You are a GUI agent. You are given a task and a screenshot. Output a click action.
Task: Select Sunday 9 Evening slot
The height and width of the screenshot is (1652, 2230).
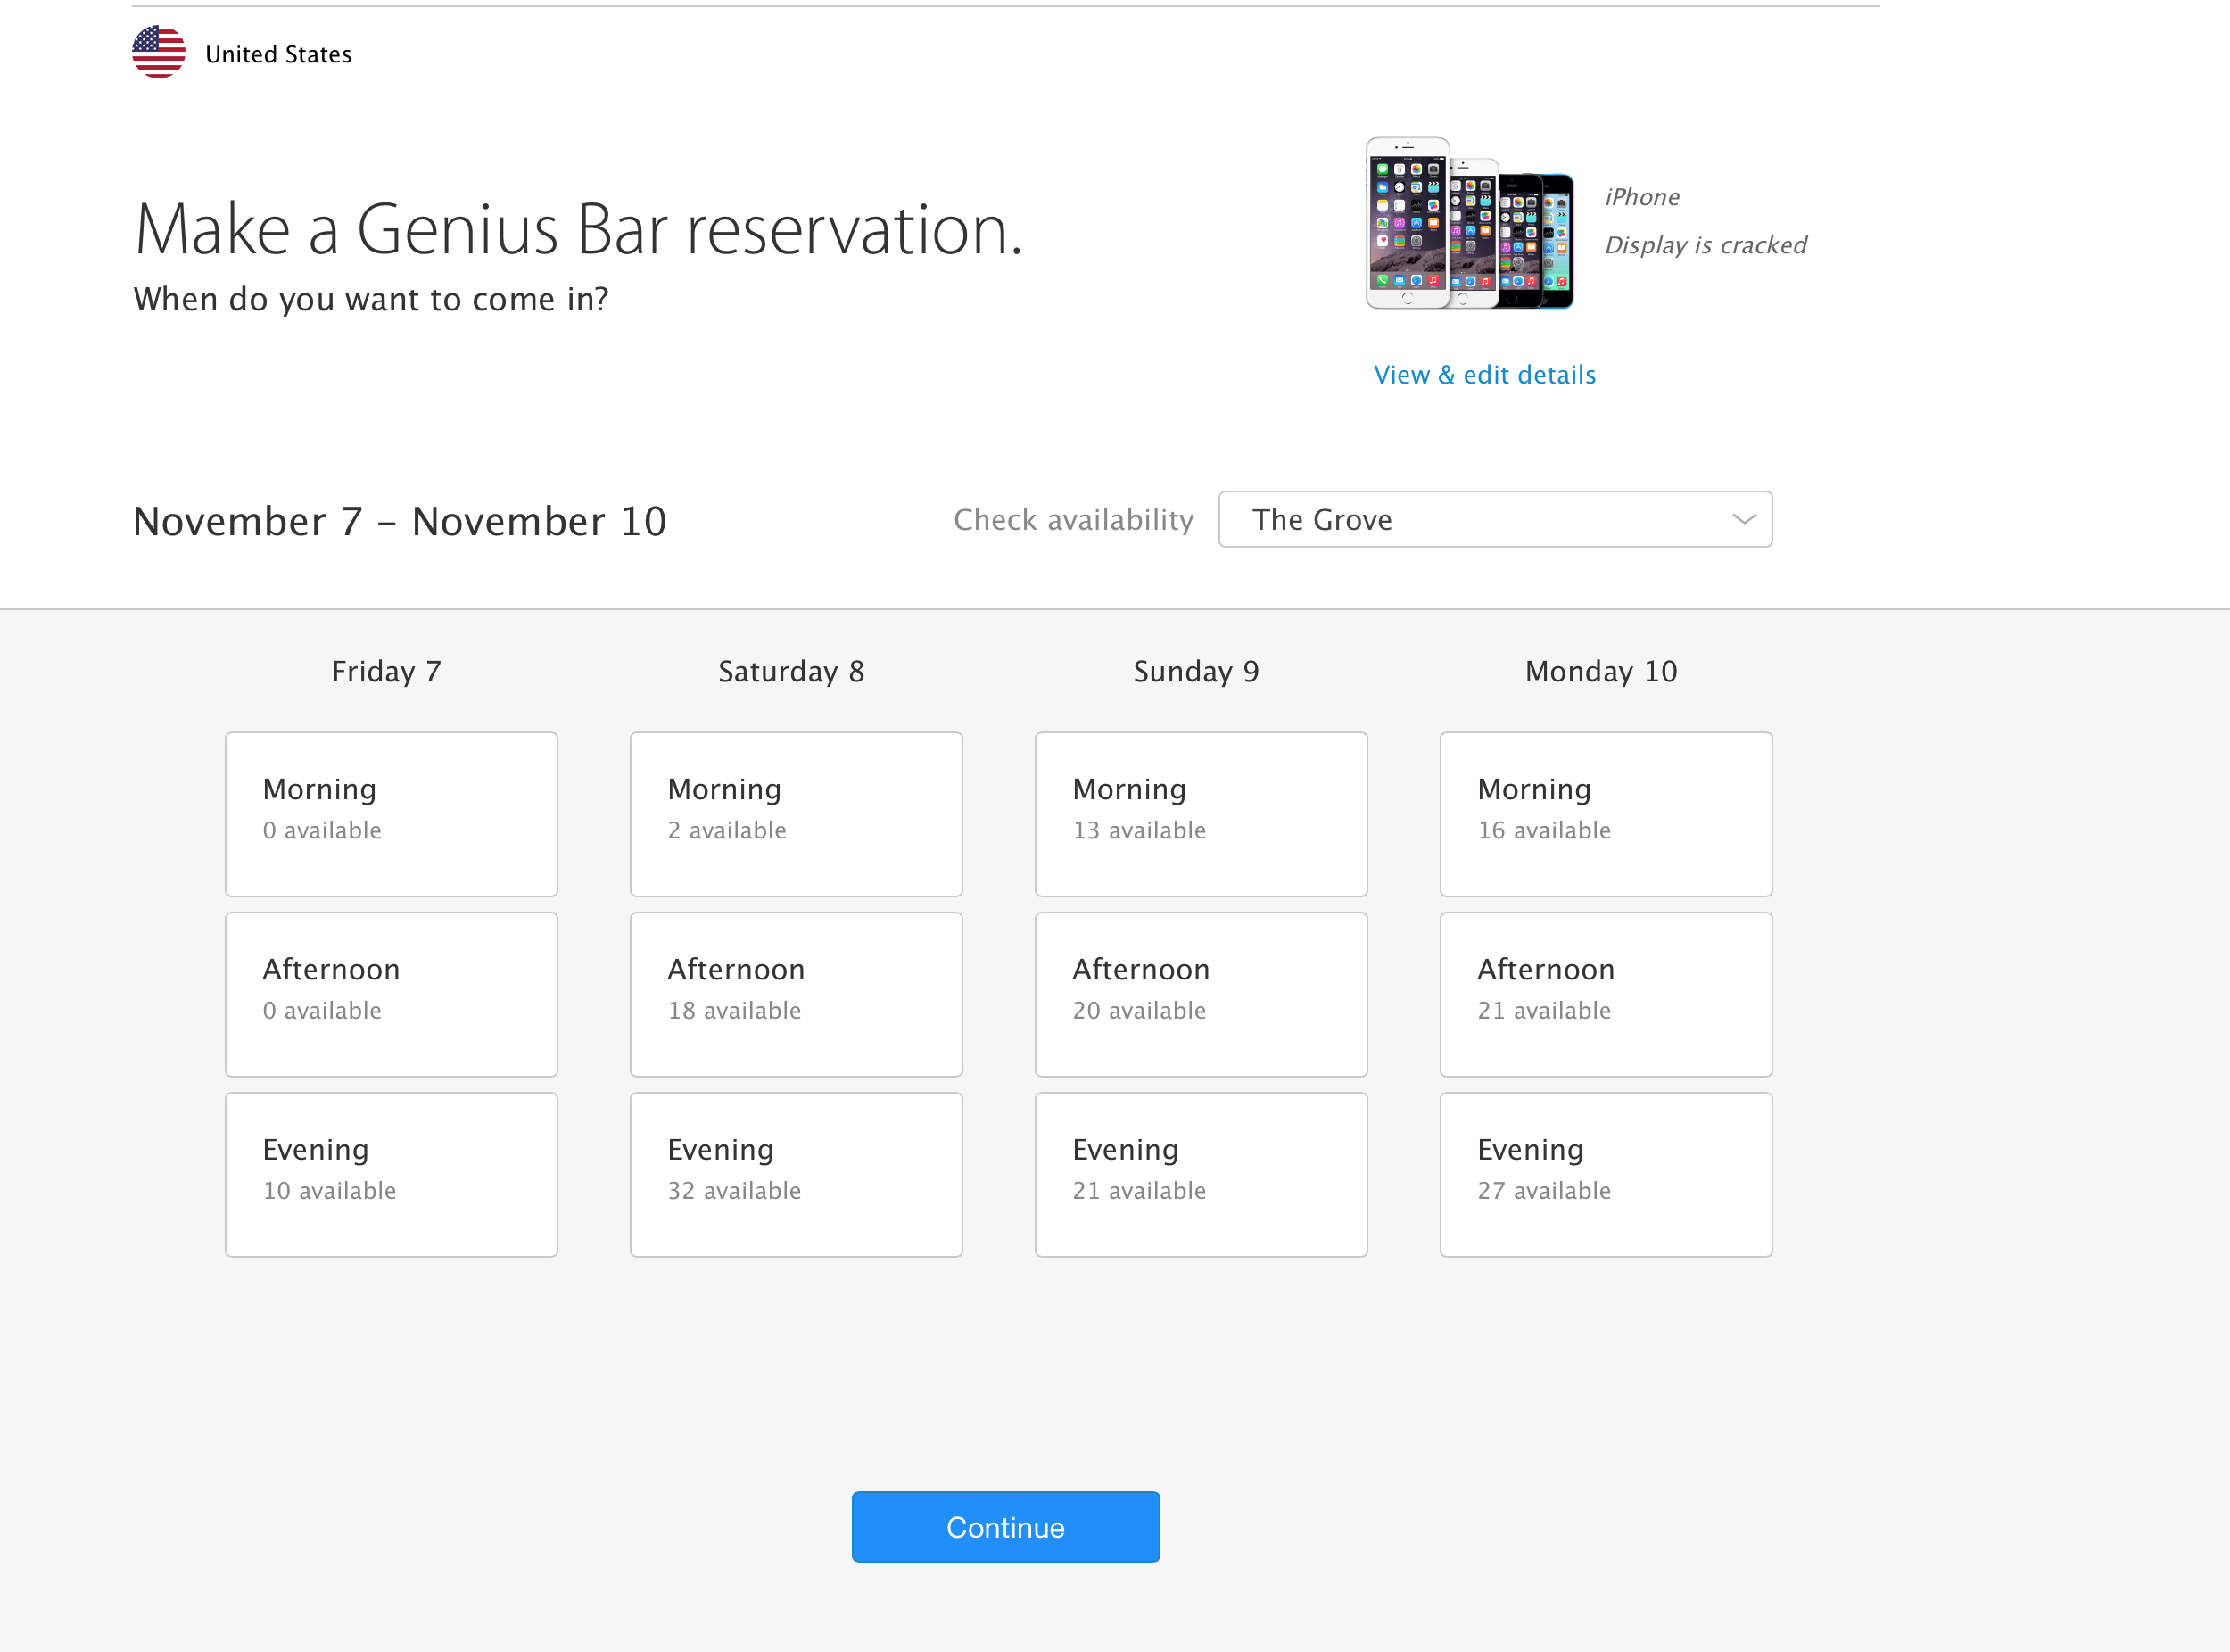(x=1201, y=1174)
